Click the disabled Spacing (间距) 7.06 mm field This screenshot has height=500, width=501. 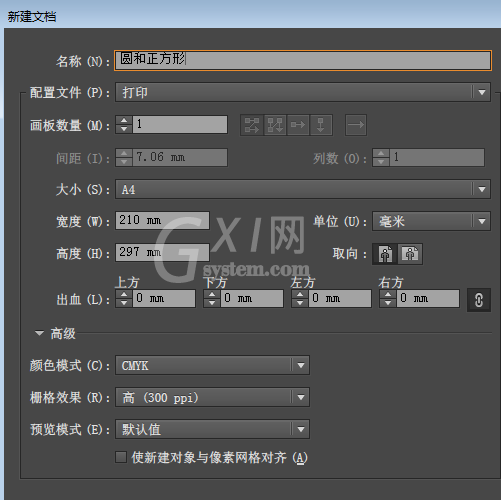point(180,157)
